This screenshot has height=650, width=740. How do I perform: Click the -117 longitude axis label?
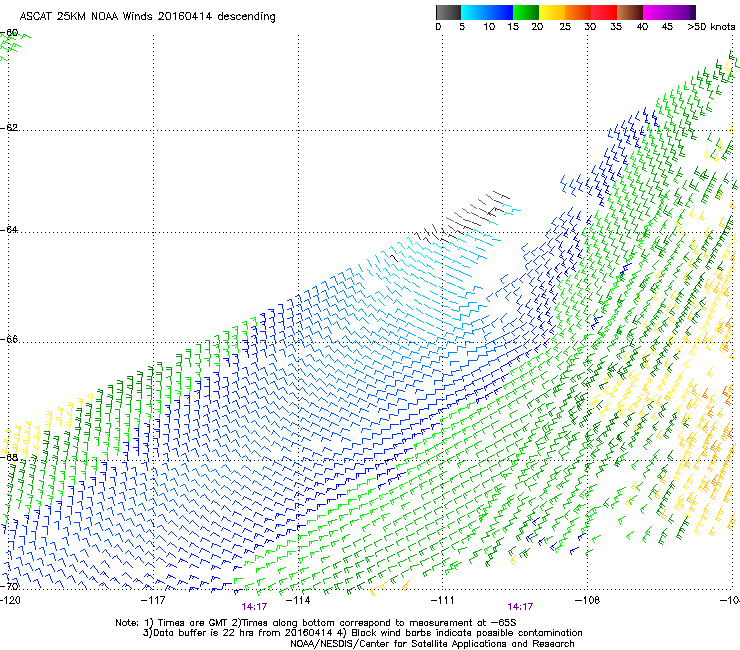[153, 600]
